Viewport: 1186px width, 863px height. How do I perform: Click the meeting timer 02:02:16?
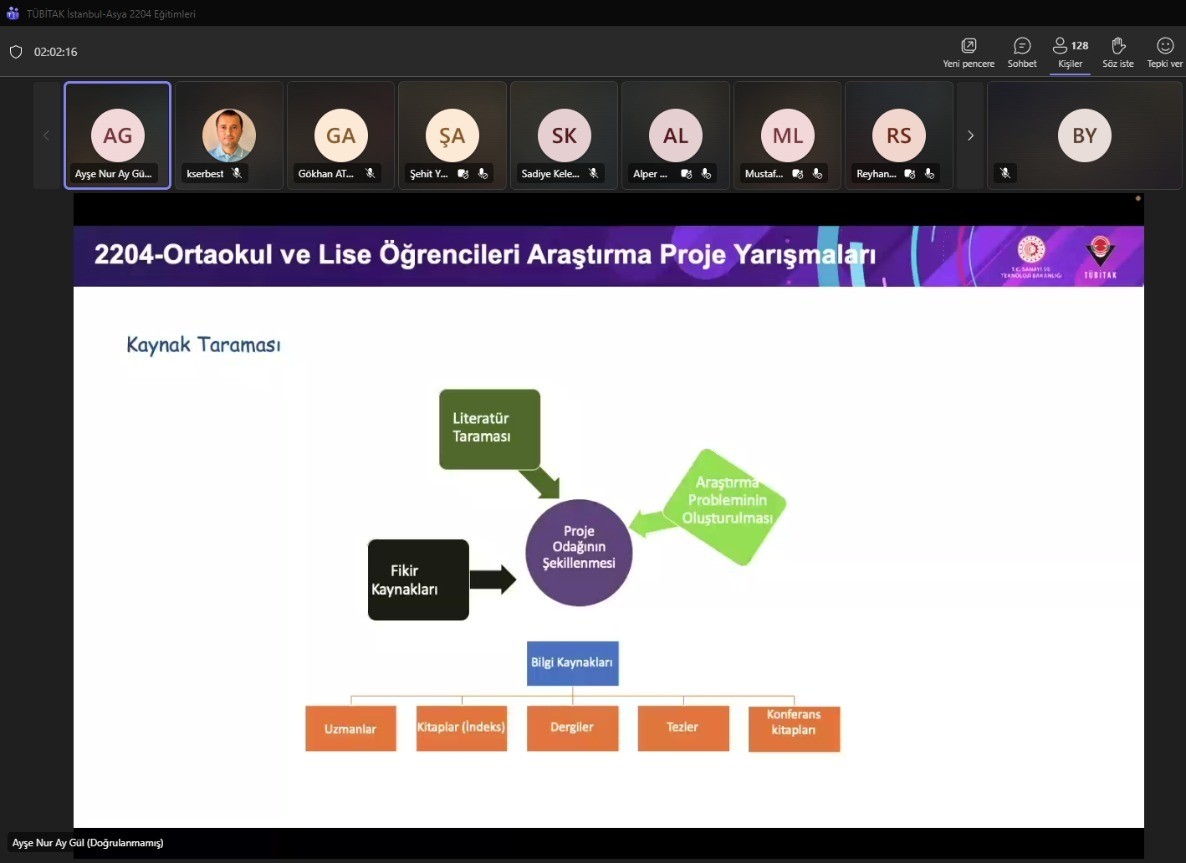click(56, 52)
